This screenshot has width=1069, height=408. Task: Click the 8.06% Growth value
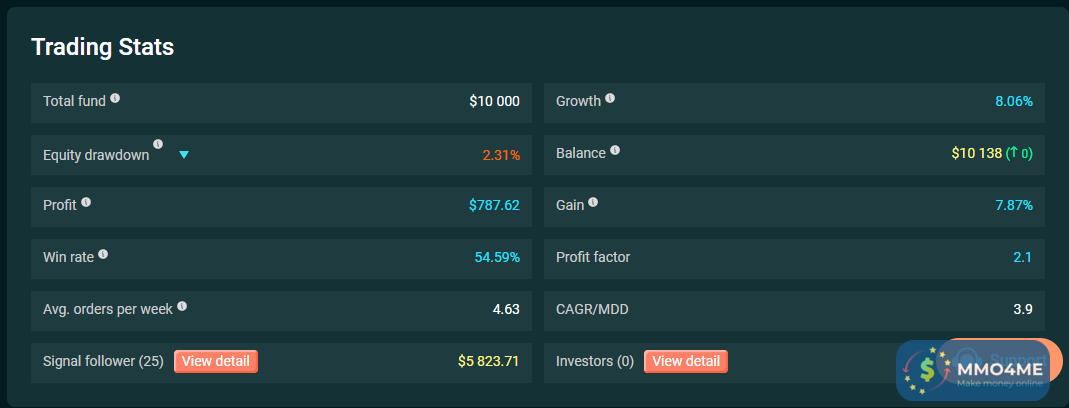click(x=1014, y=101)
